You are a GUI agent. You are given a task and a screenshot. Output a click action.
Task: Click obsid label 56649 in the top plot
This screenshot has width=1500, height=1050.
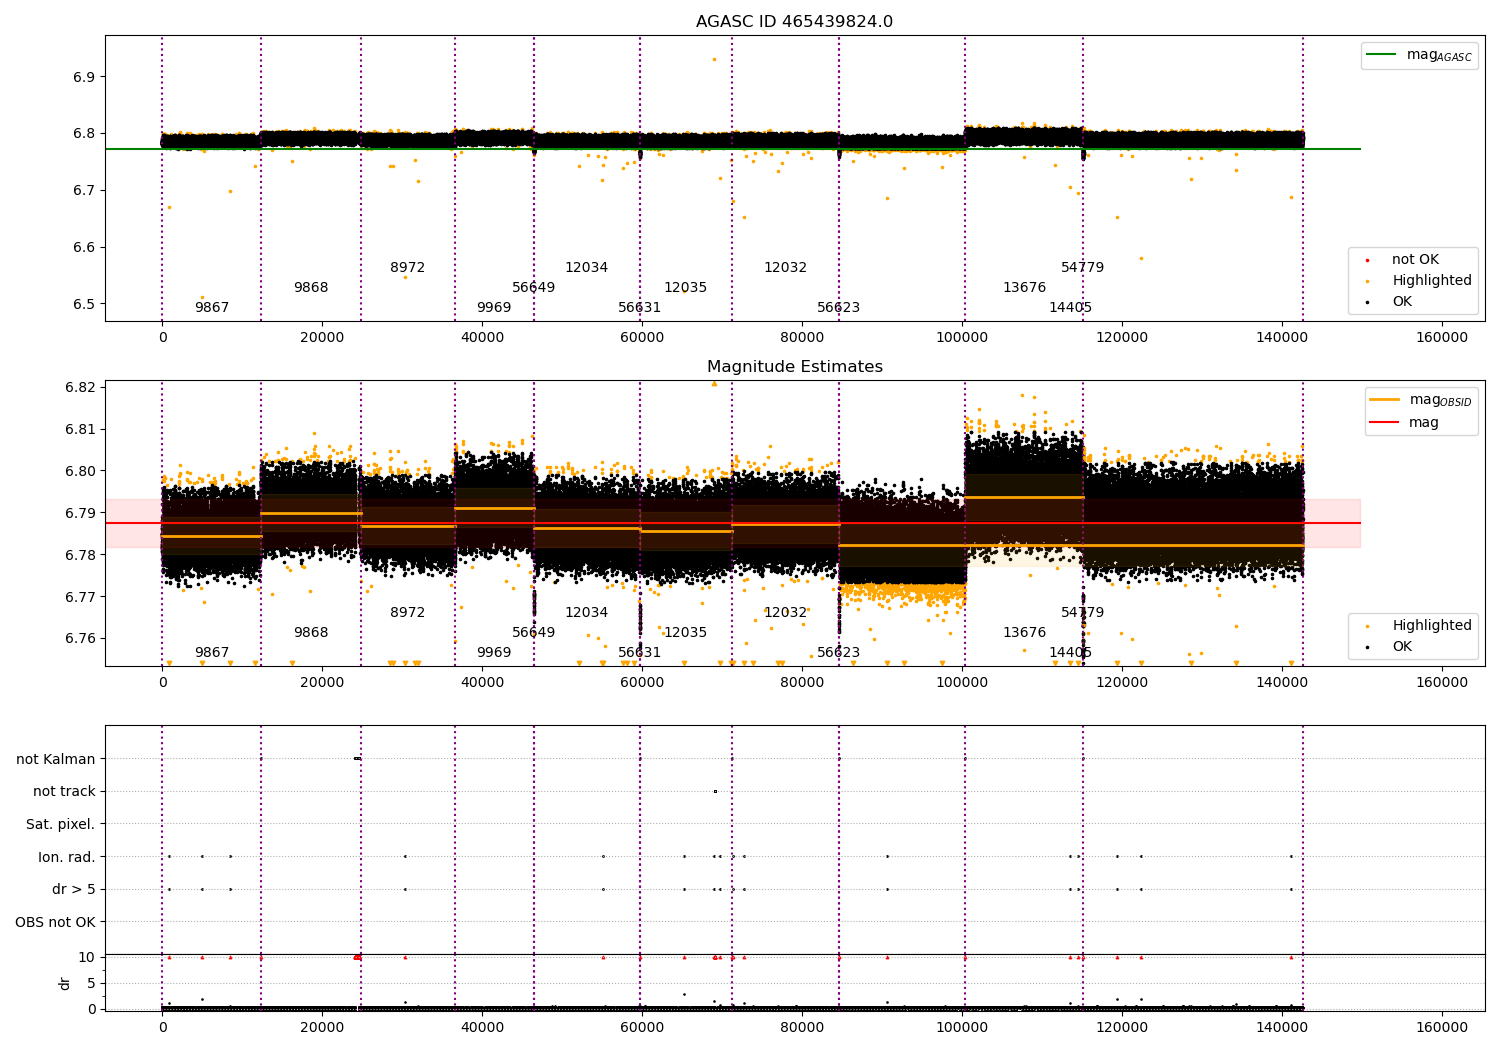[534, 288]
